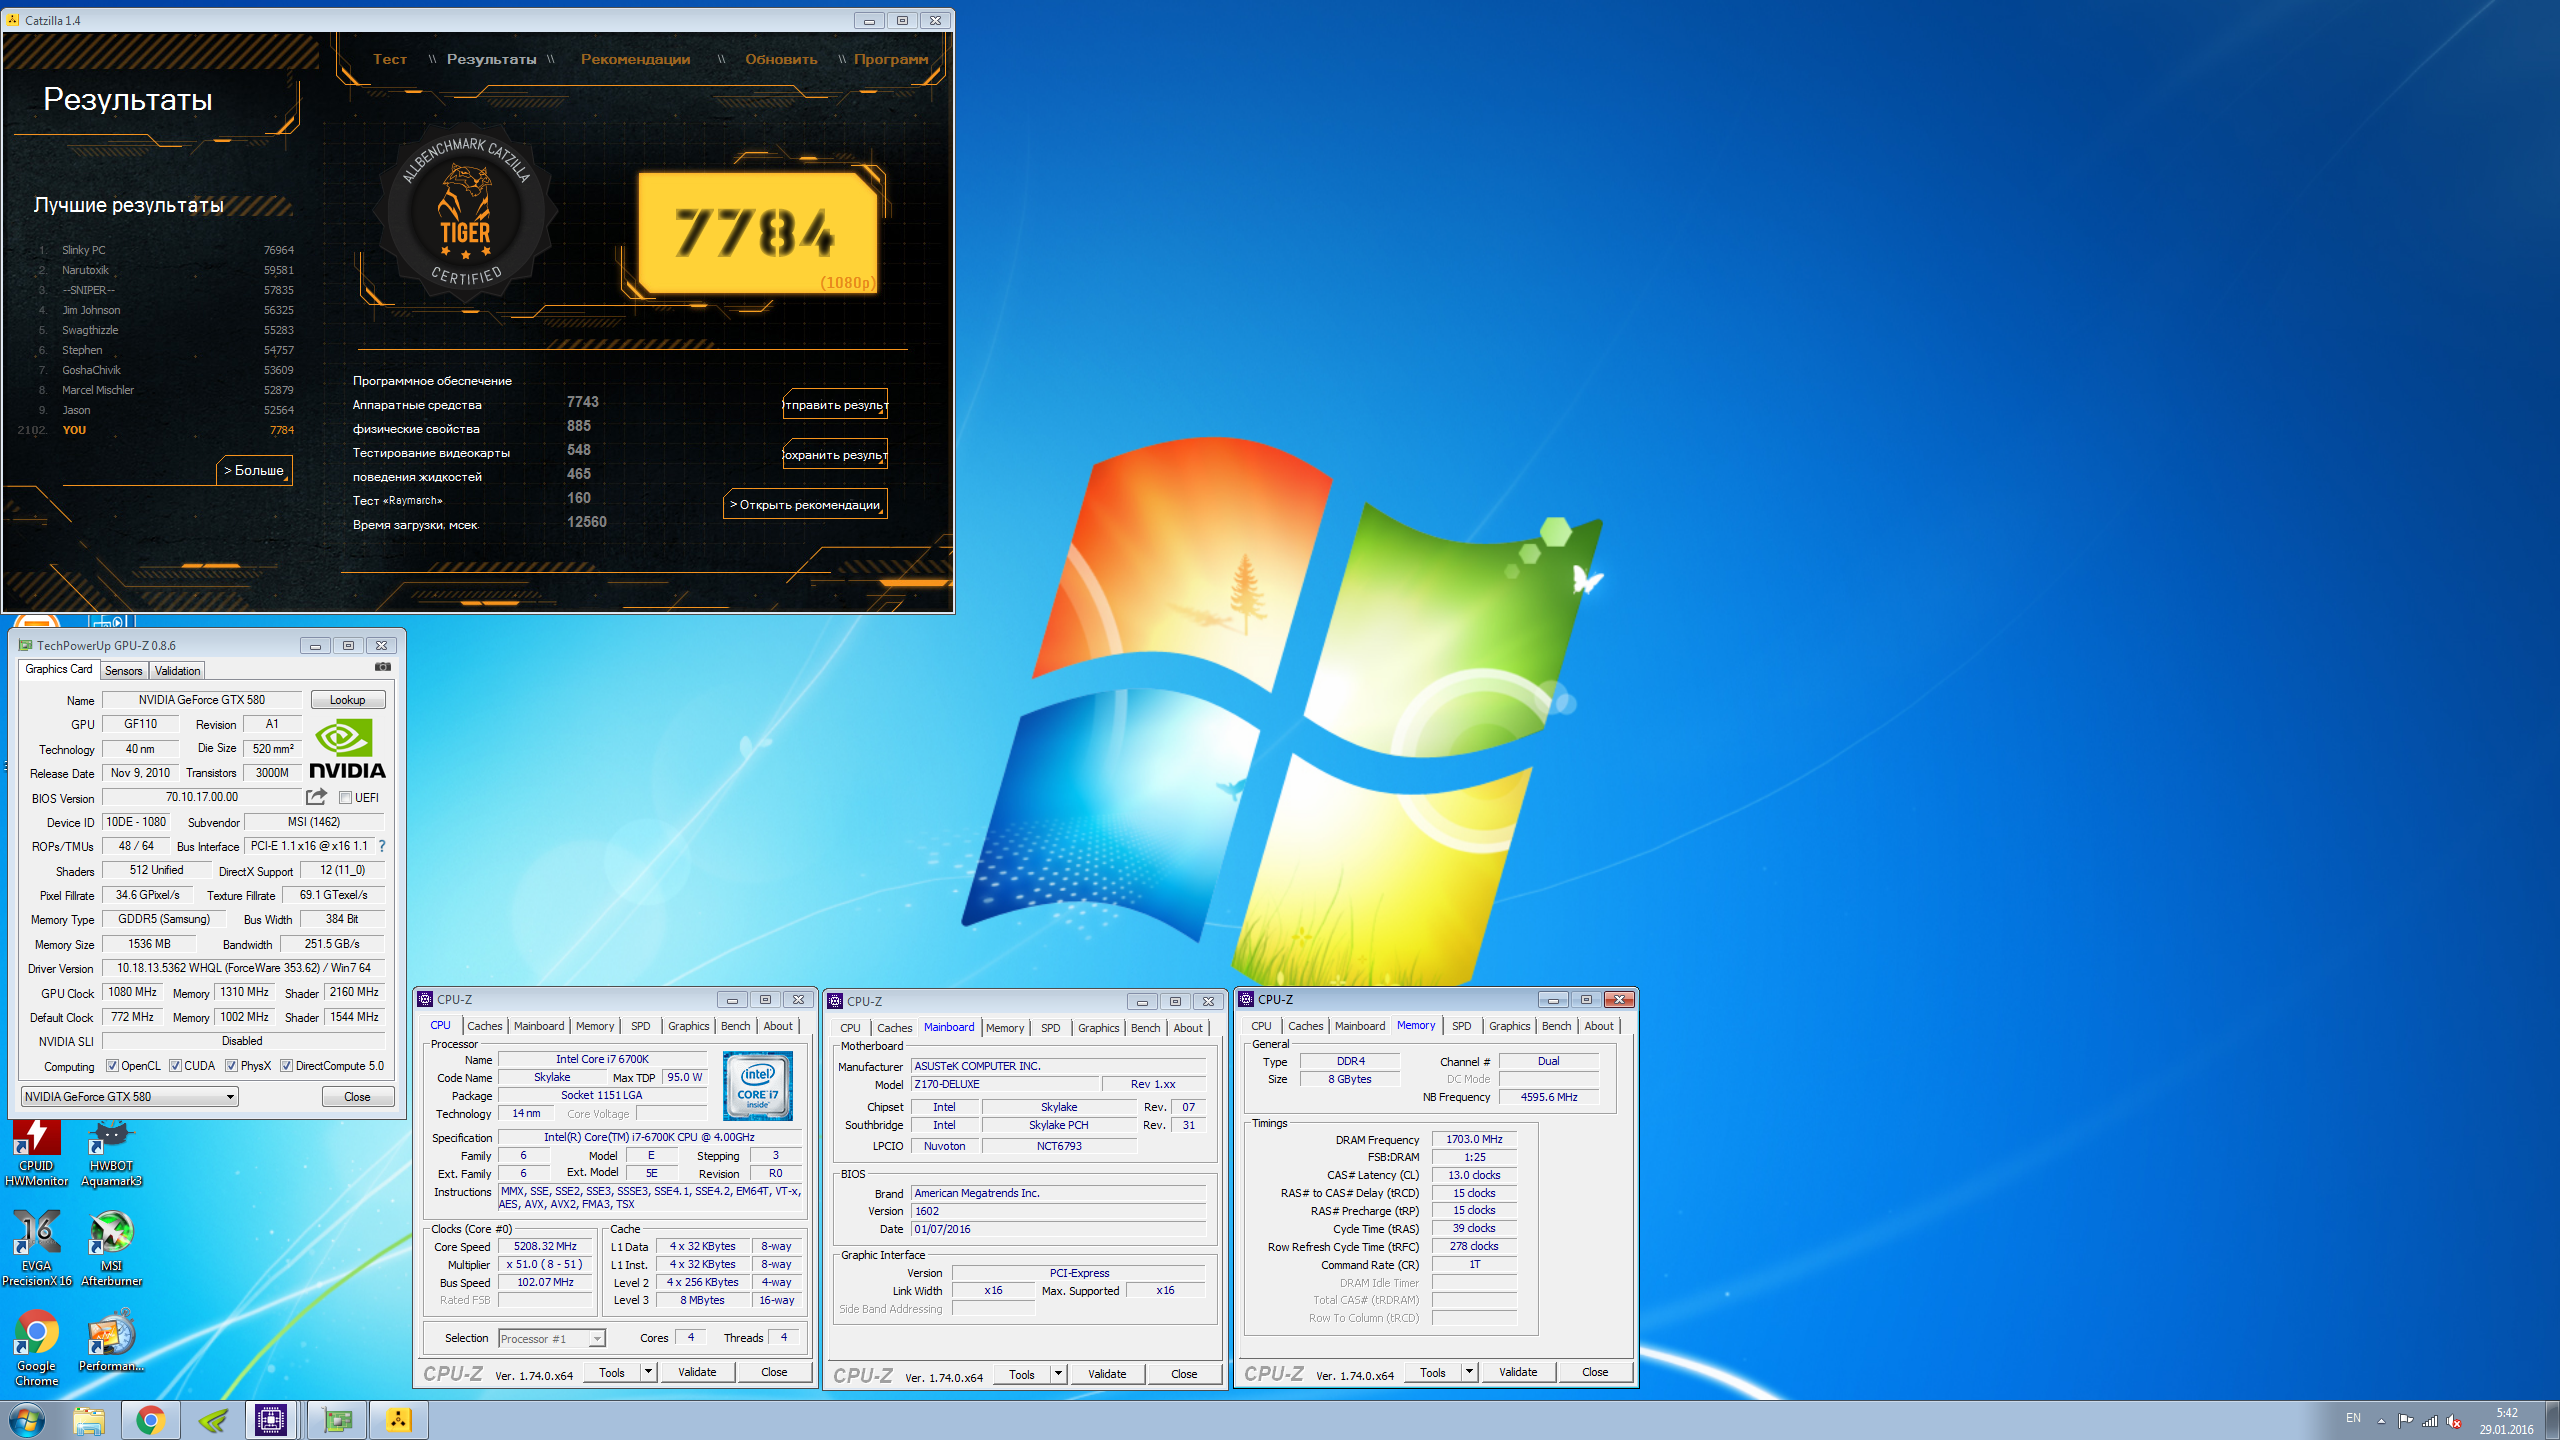
Task: Click the Bus Interface question mark icon
Action: point(381,846)
